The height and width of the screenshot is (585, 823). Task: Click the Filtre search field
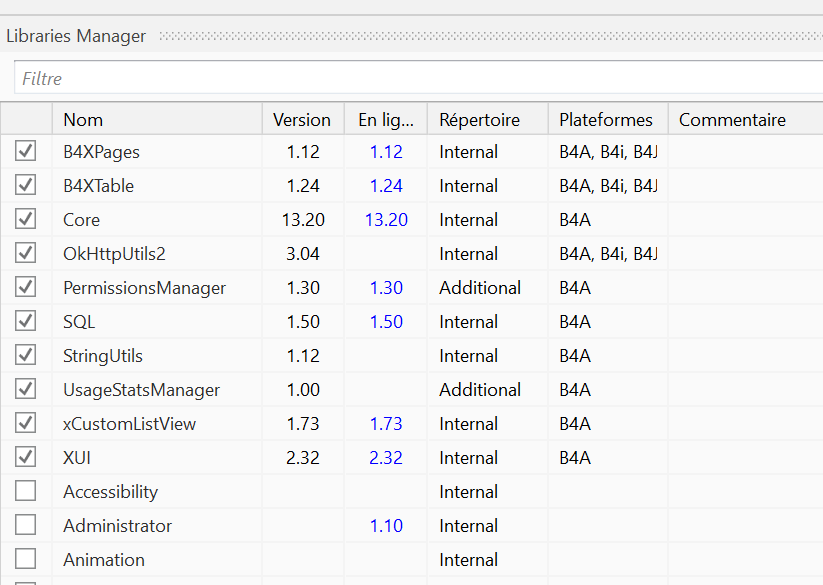point(418,78)
